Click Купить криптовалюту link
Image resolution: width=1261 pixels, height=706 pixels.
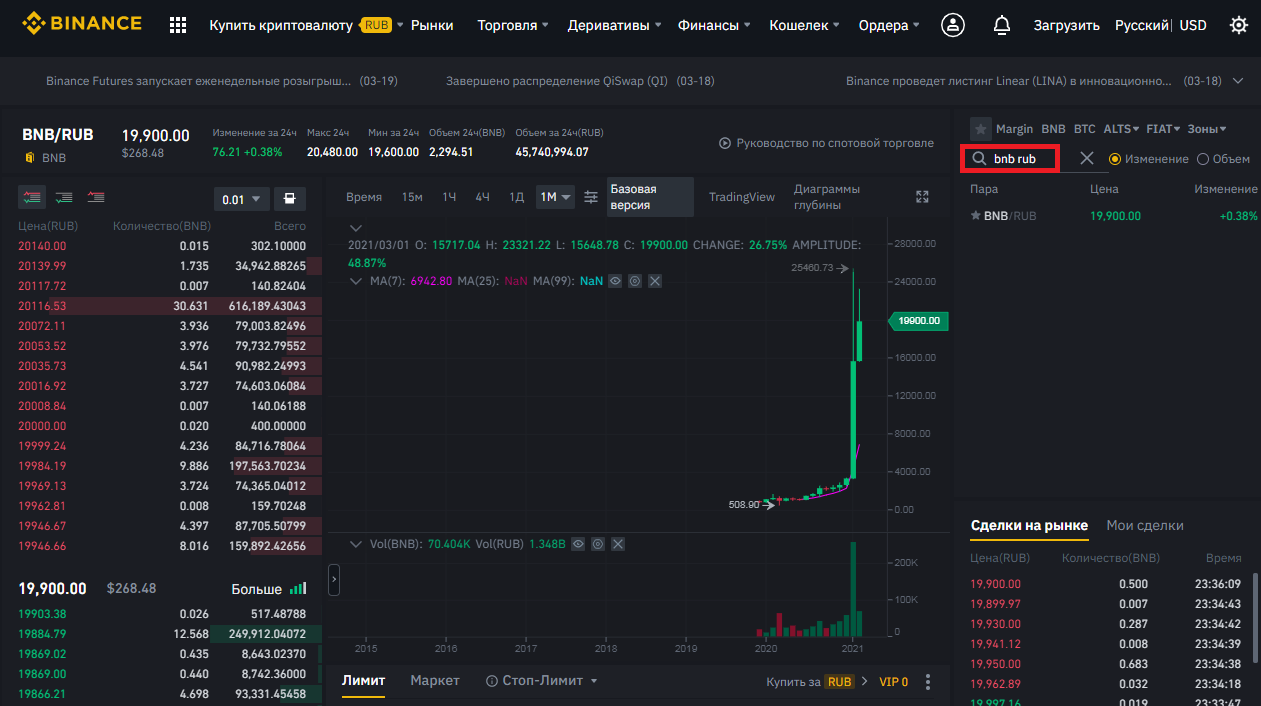(281, 25)
